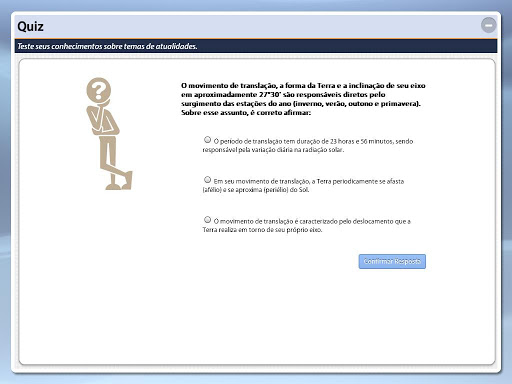512x384 pixels.
Task: Click the line 'responsável pela variação diária na radiação solar'
Action: tap(273, 150)
